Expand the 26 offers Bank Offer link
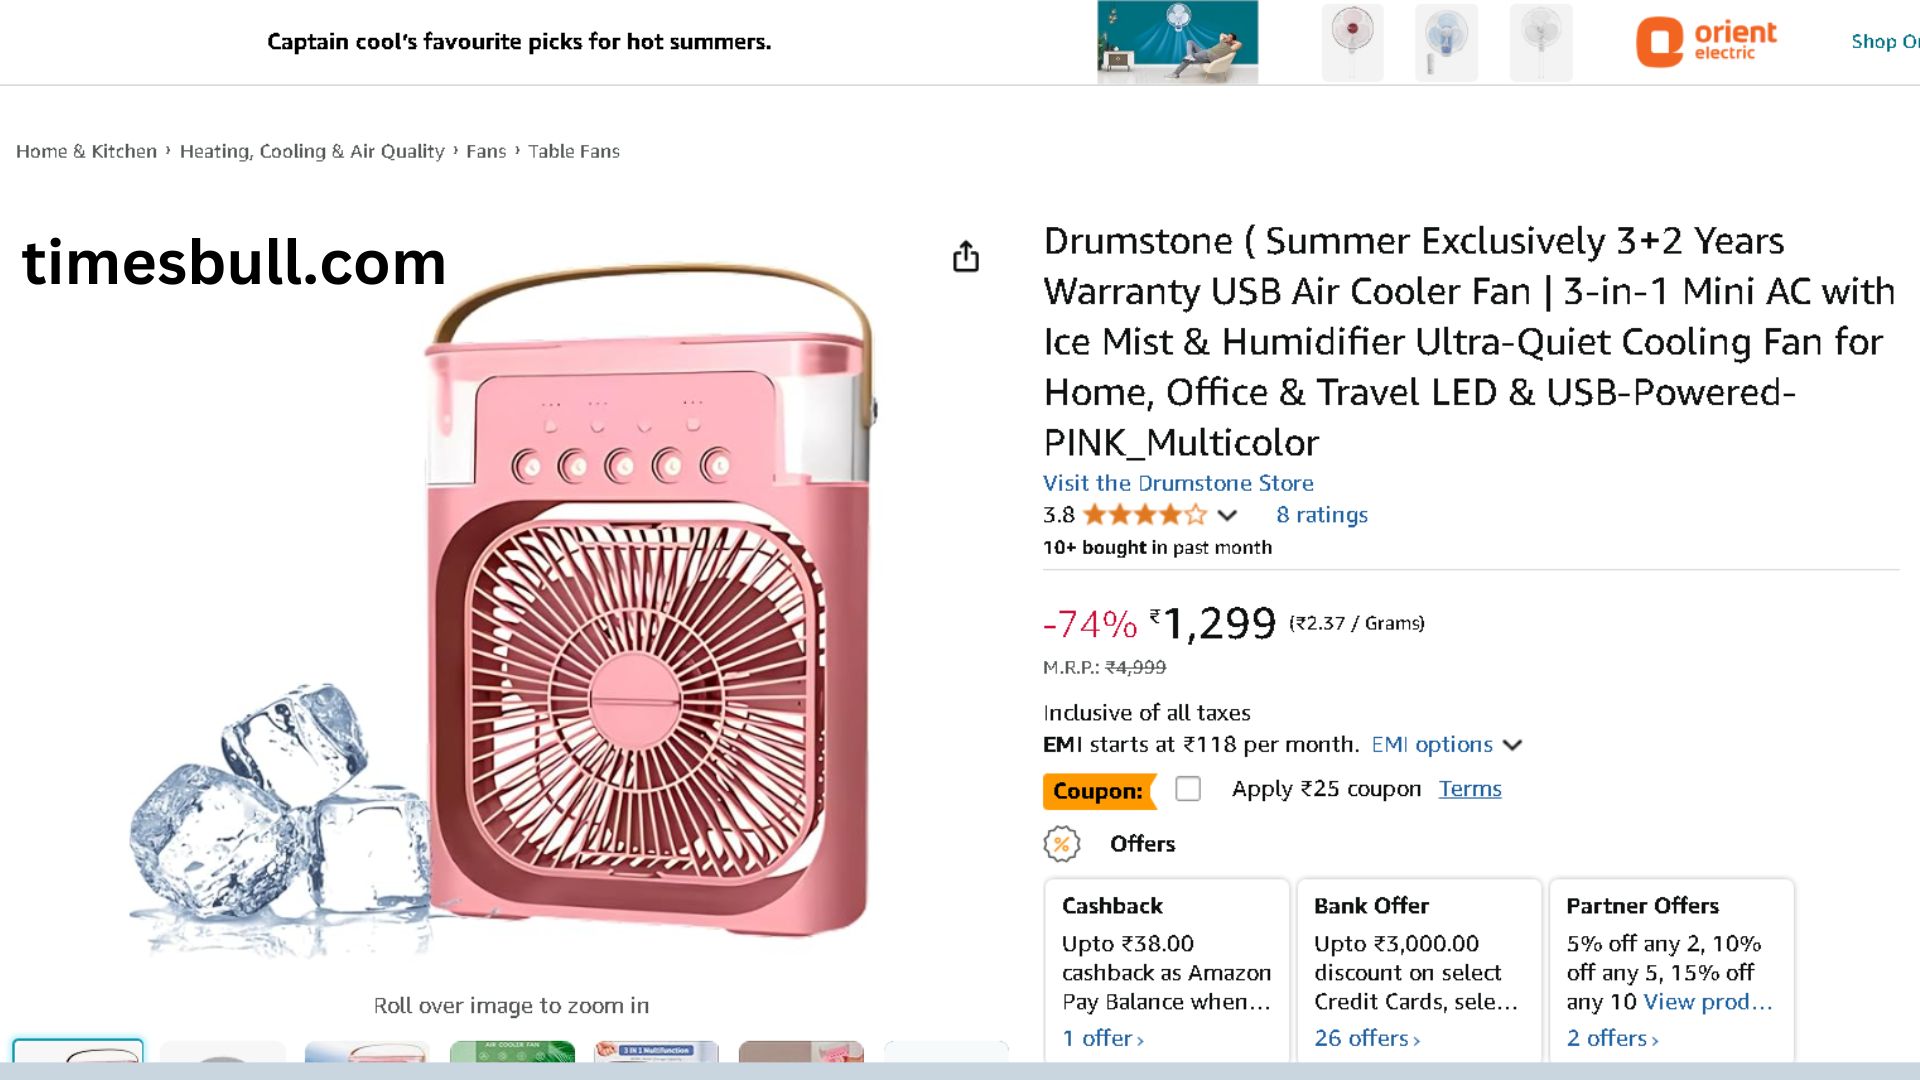Viewport: 1920px width, 1080px height. tap(1366, 1038)
